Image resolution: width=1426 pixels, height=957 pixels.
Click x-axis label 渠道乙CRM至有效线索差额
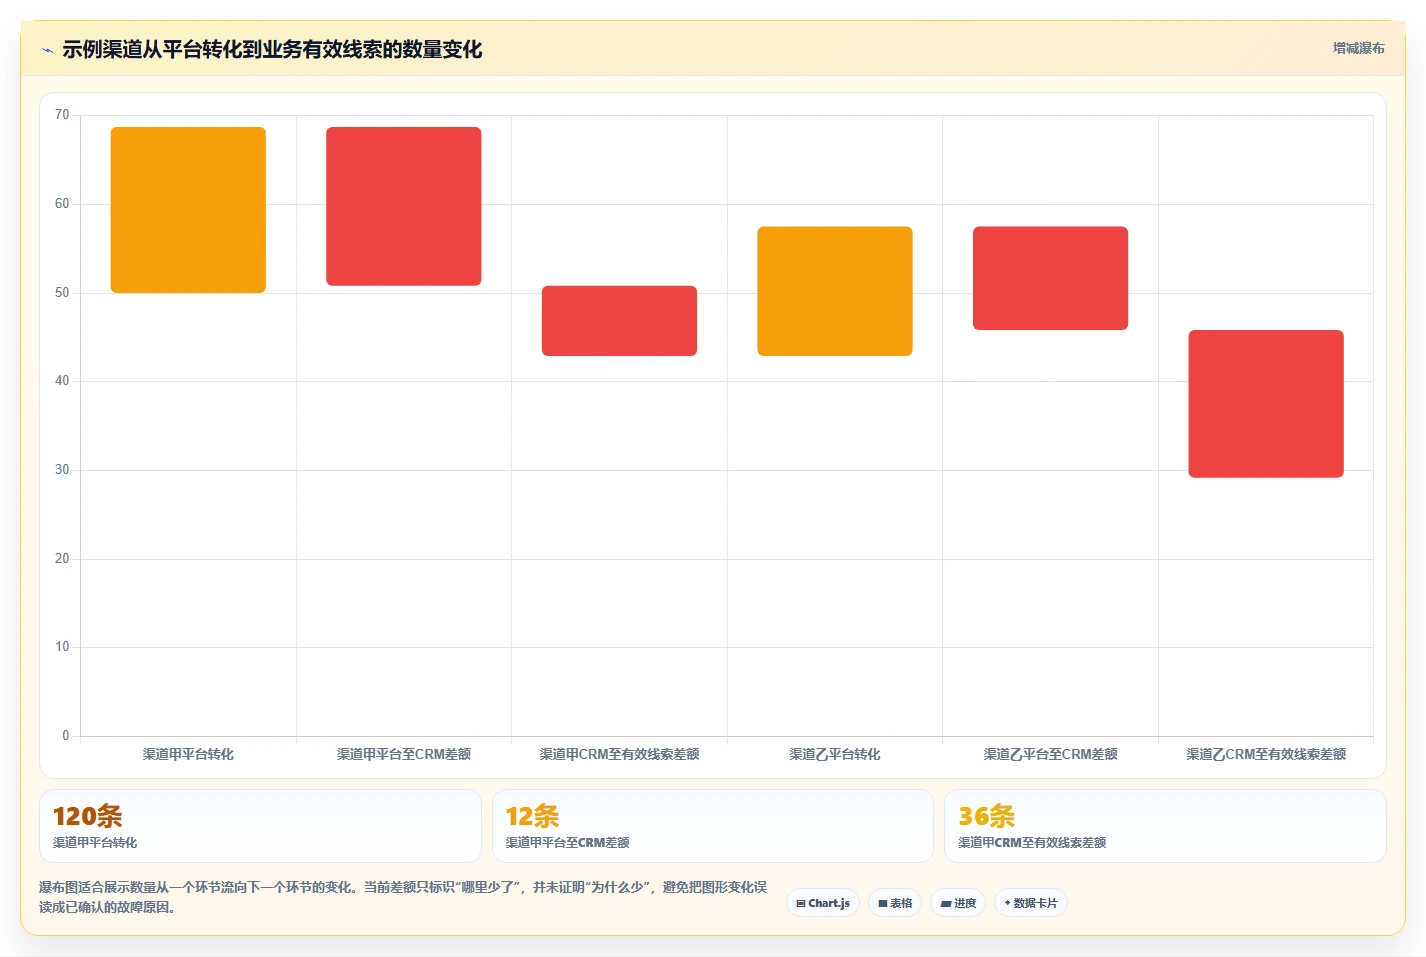point(1266,754)
